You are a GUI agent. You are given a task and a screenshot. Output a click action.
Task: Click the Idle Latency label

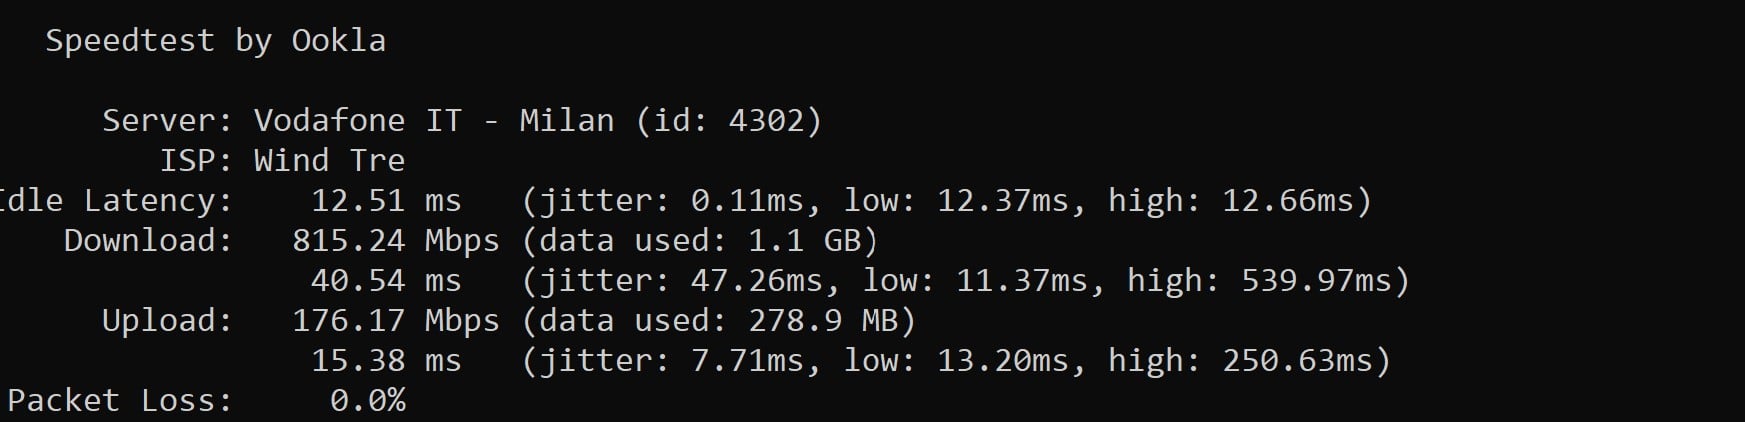tap(115, 201)
